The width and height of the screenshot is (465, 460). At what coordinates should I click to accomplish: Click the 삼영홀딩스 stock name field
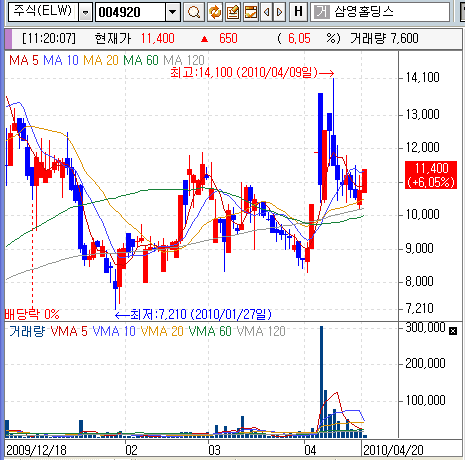(x=380, y=12)
